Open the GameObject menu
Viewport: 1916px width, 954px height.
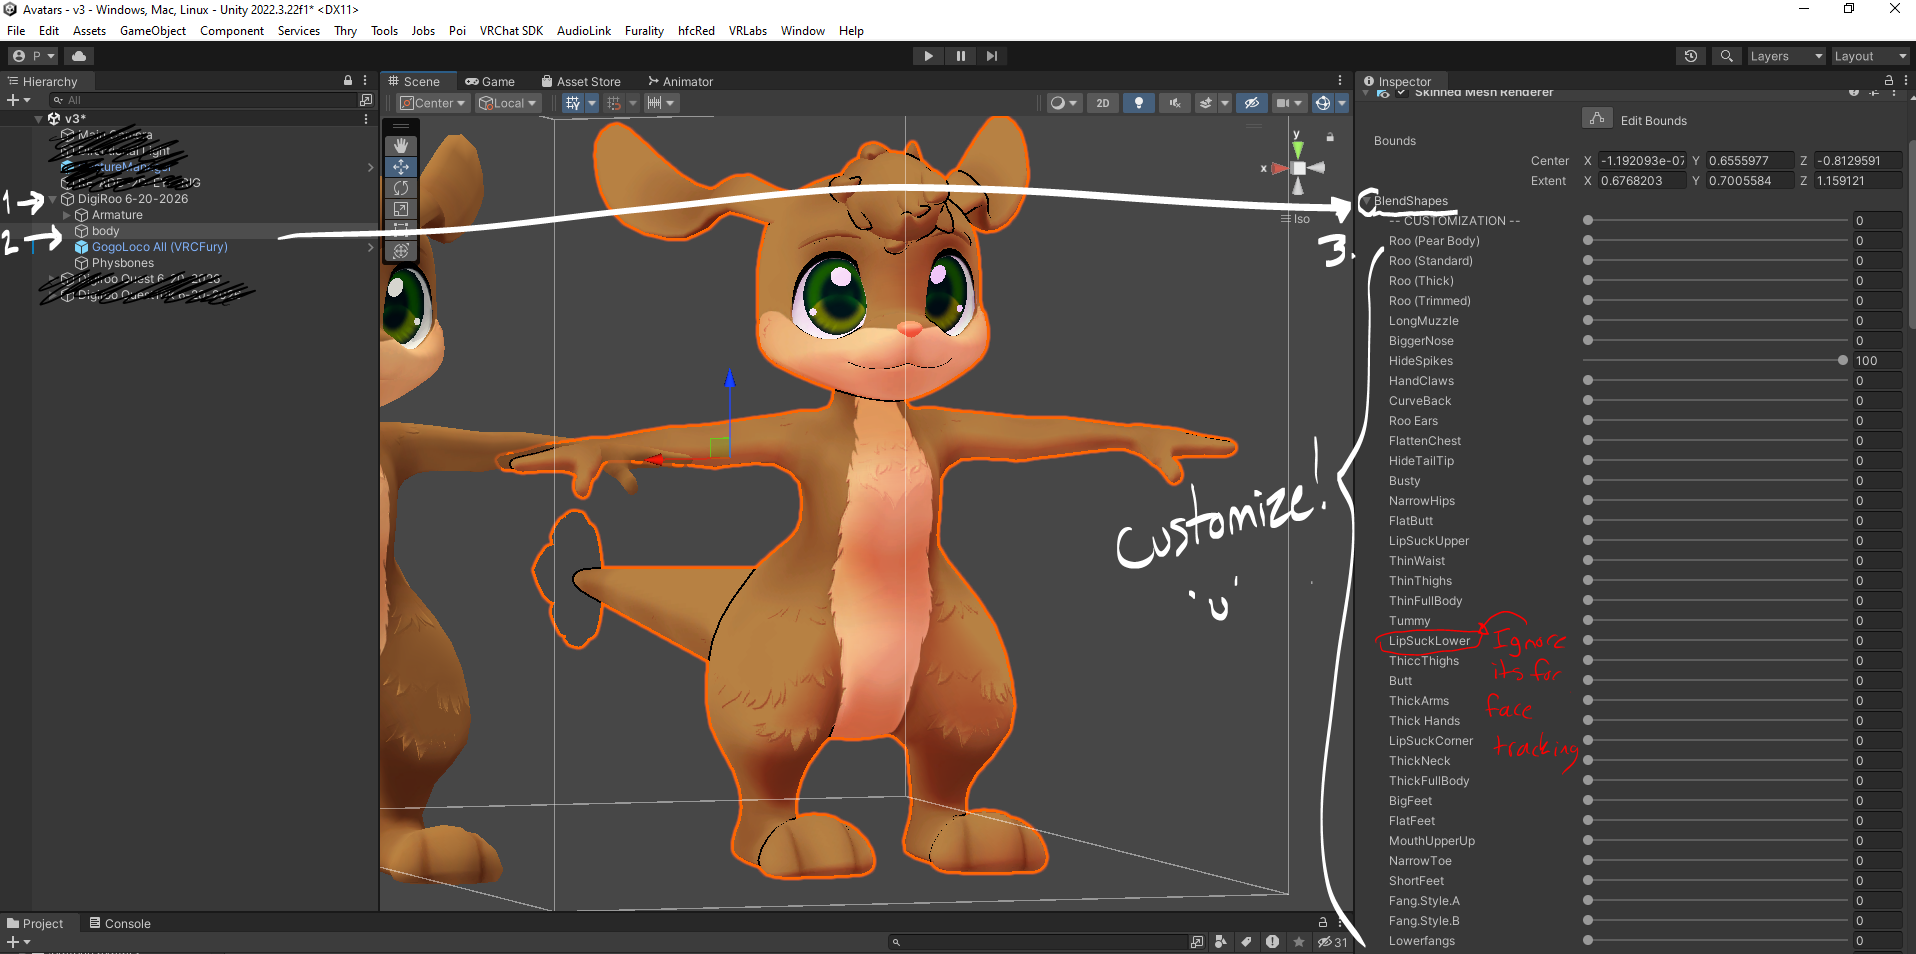pyautogui.click(x=153, y=31)
